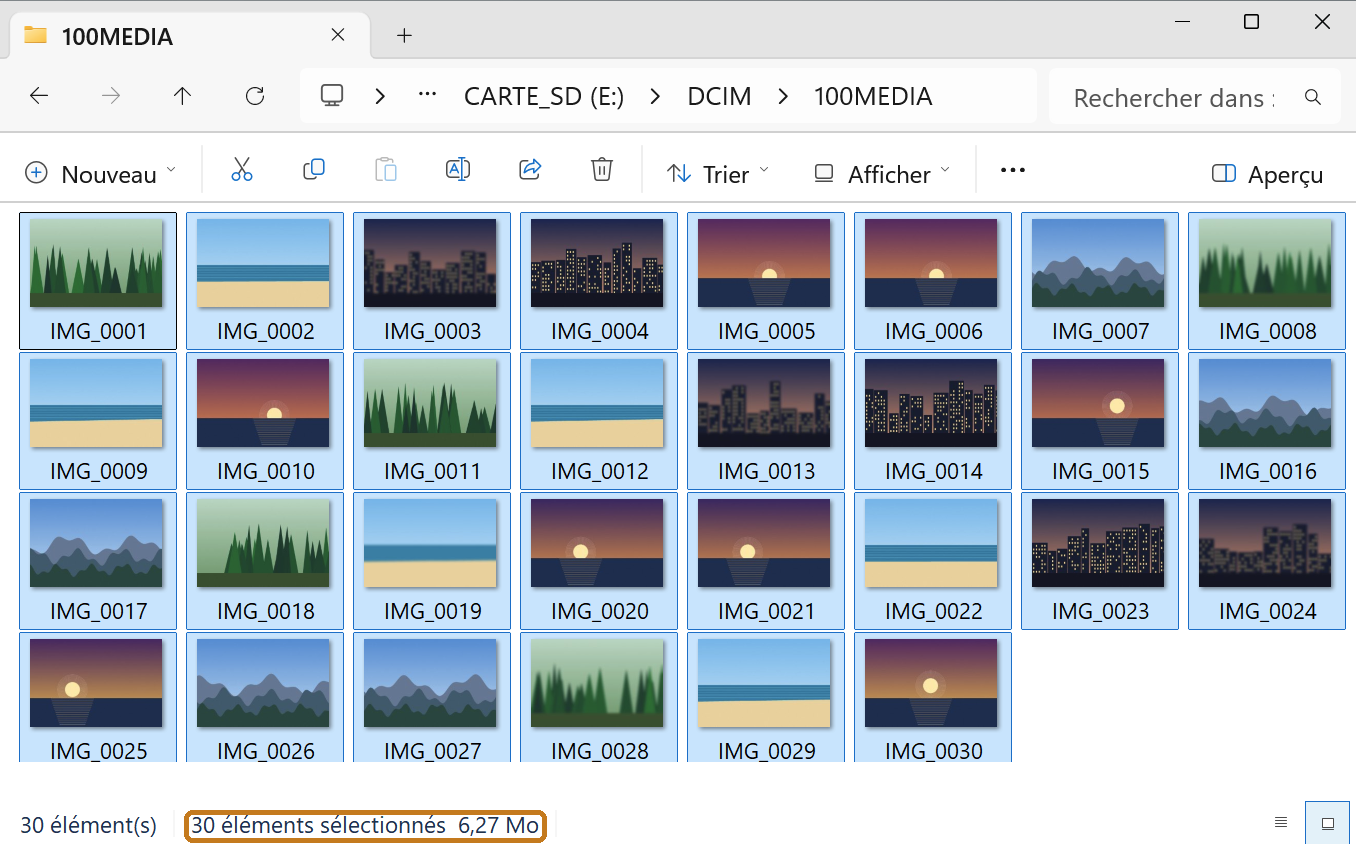Go up one folder level

click(182, 96)
